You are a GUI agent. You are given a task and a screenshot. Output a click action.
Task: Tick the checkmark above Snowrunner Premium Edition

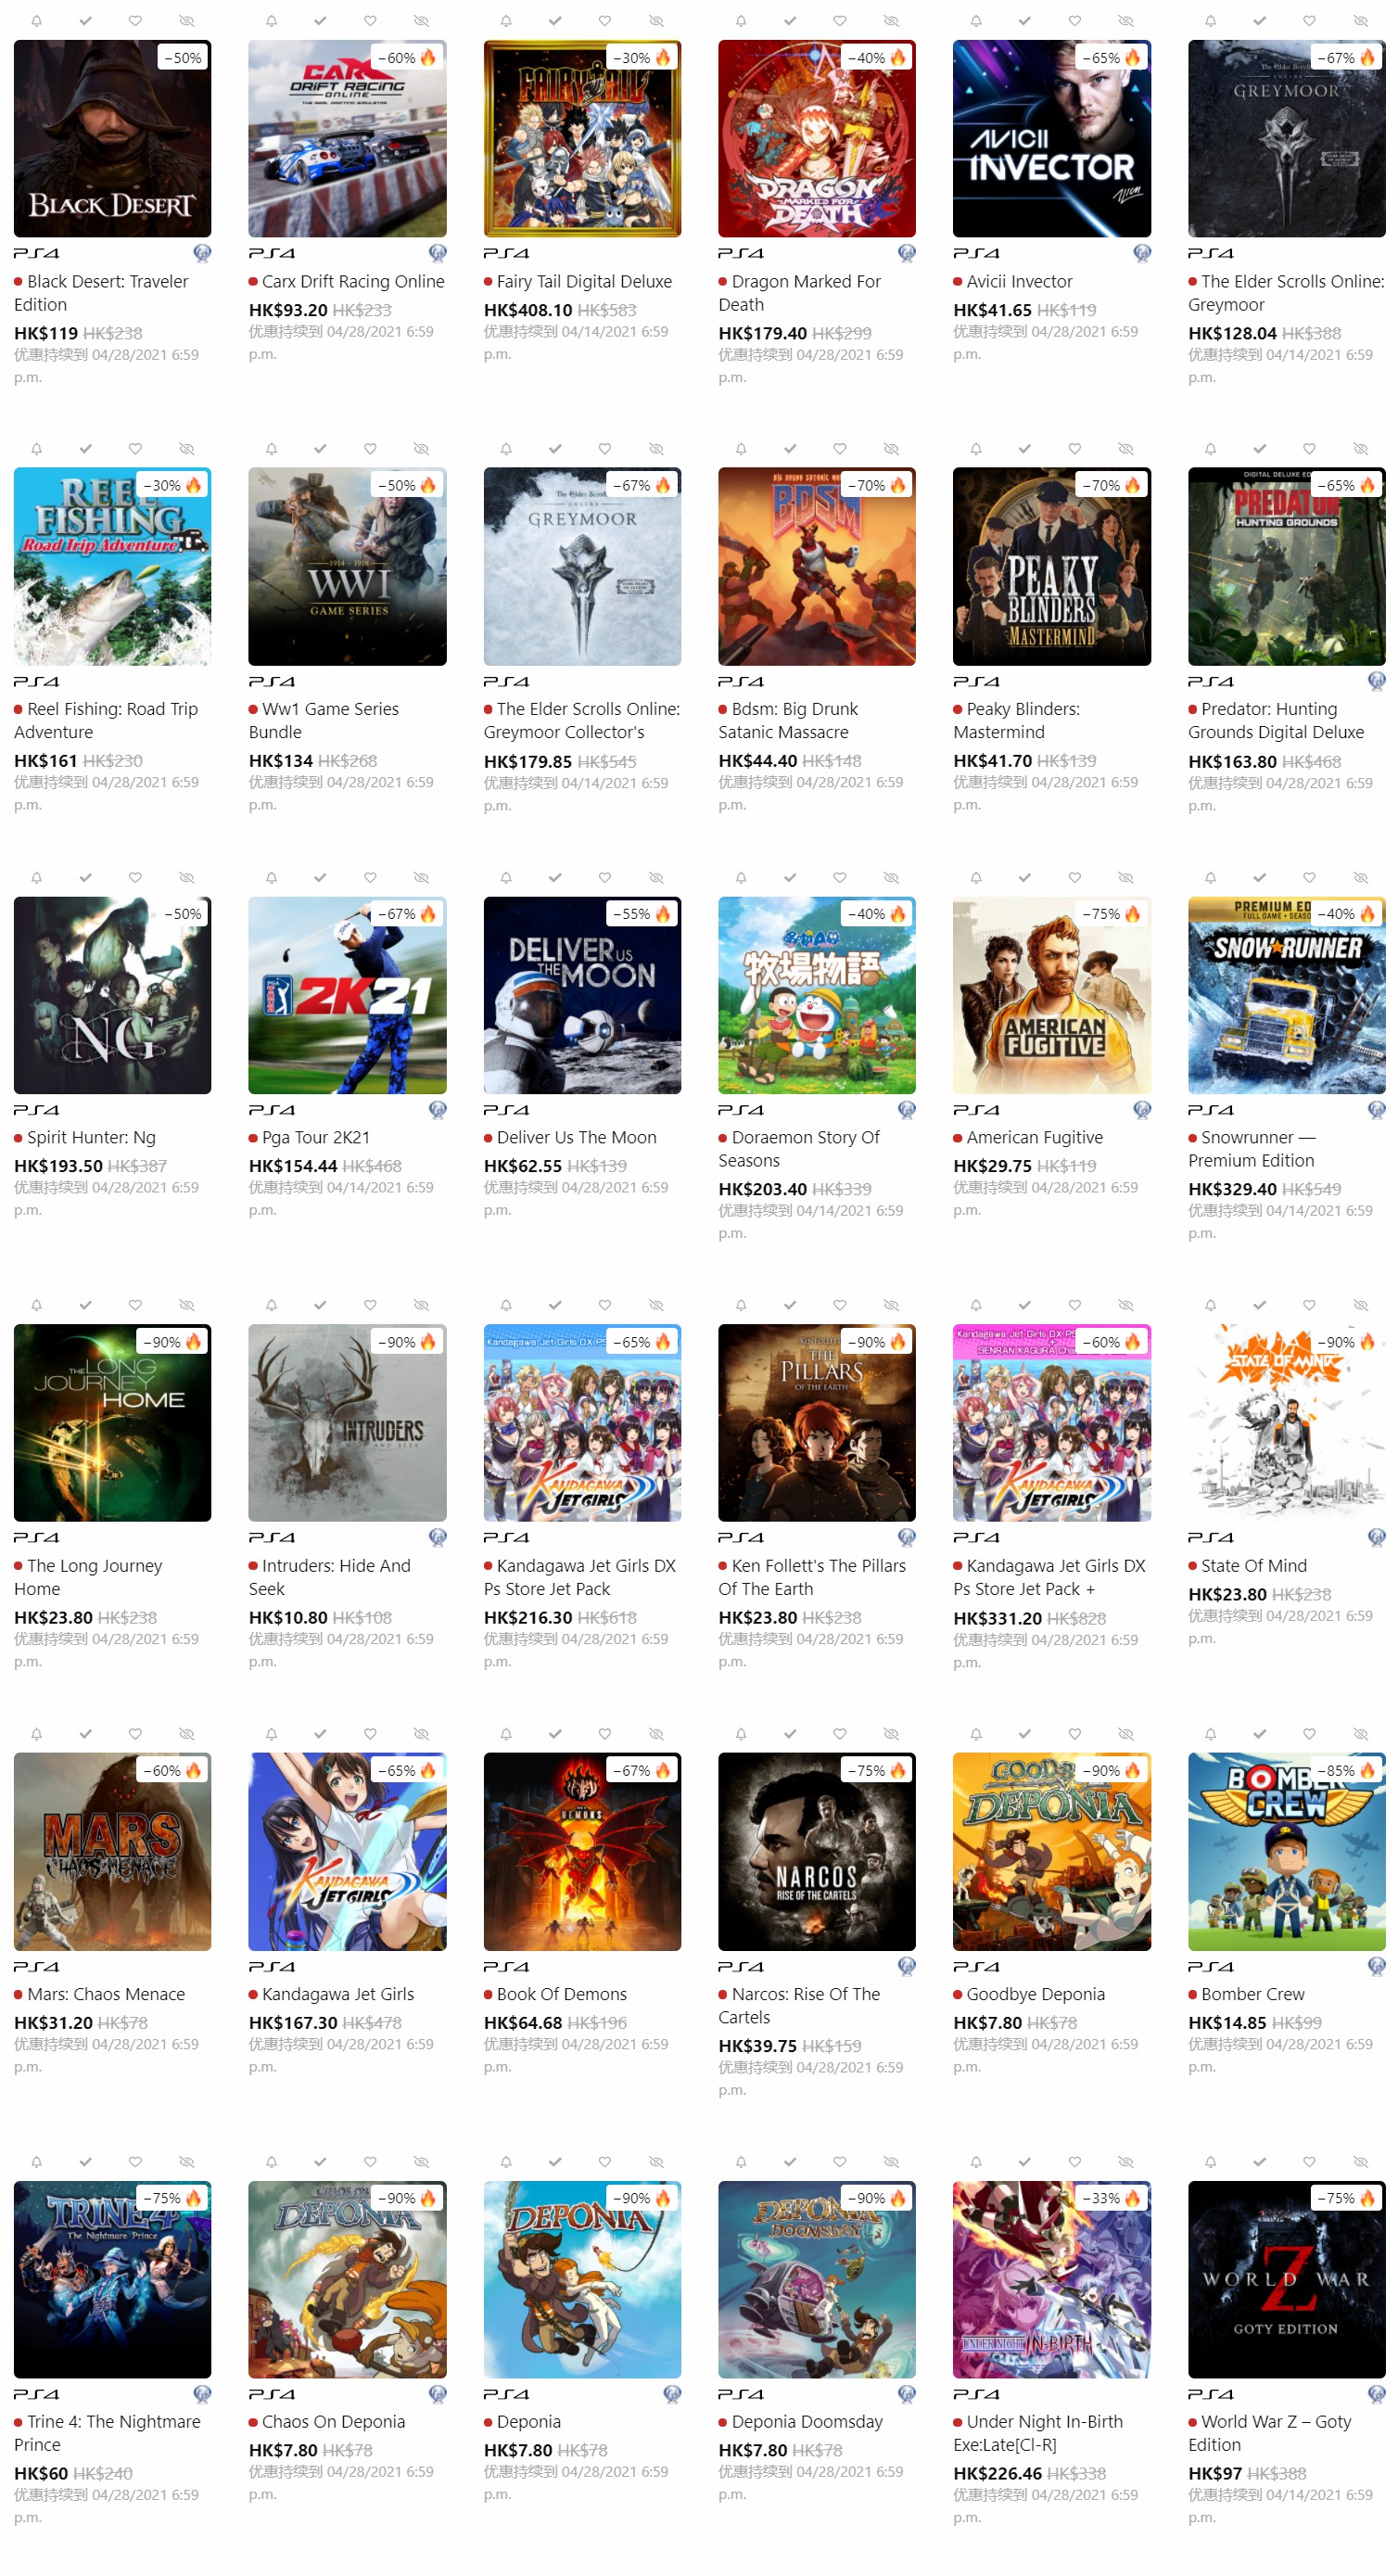[1259, 878]
